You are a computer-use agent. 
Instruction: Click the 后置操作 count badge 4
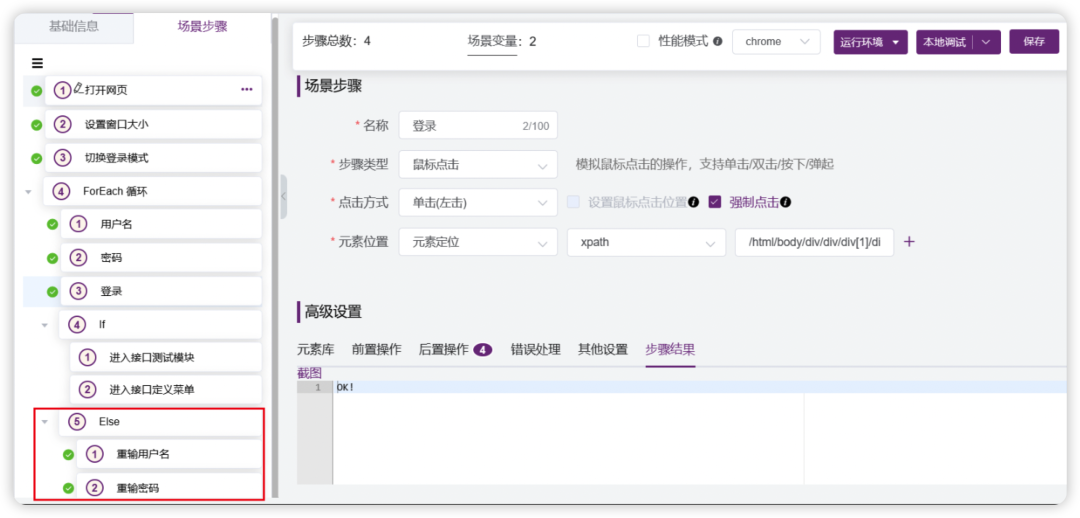[482, 350]
